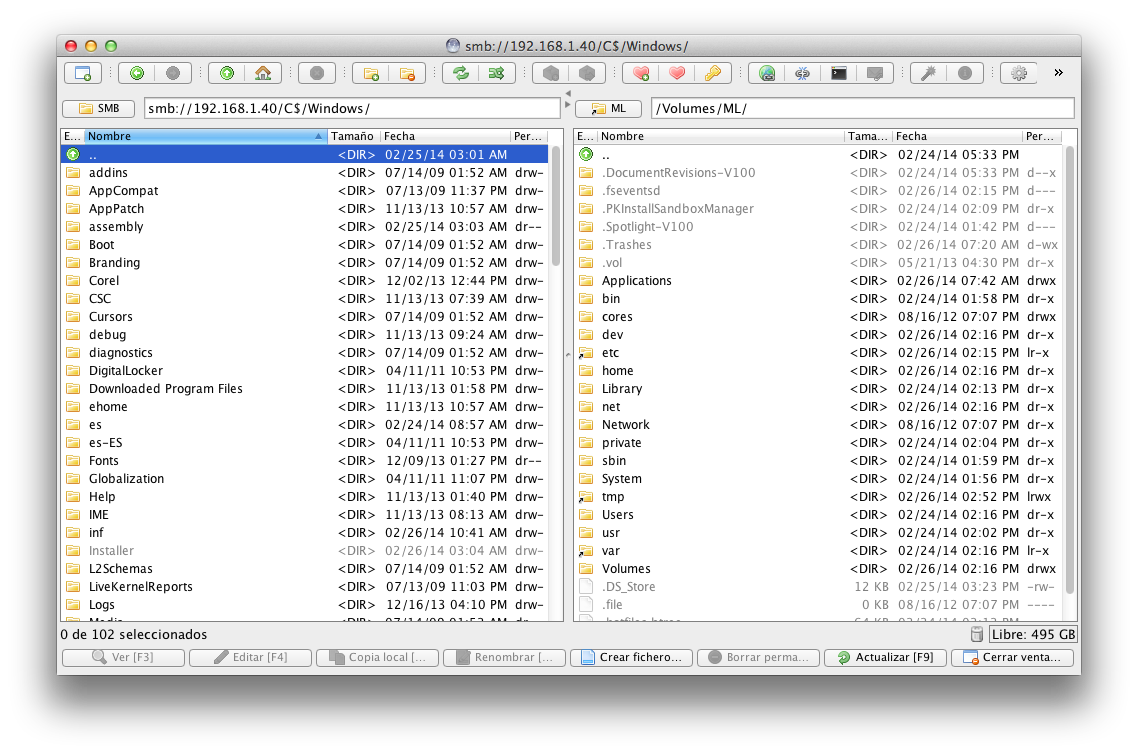The image size is (1138, 754).
Task: Sort left panel by Tamaño column
Action: pos(353,136)
